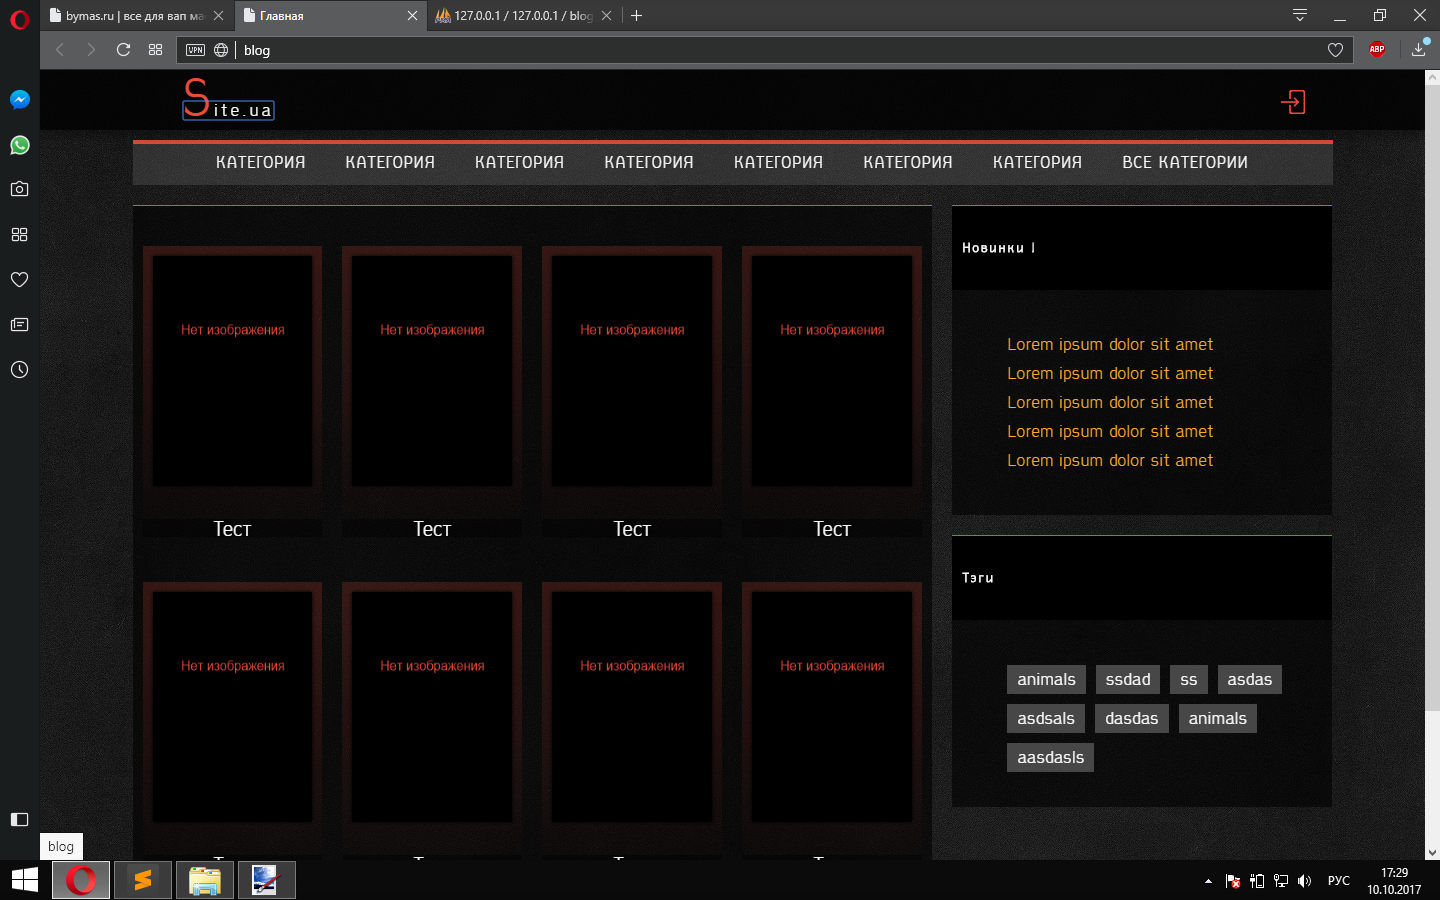
Task: Click the system volume icon
Action: [x=1304, y=881]
